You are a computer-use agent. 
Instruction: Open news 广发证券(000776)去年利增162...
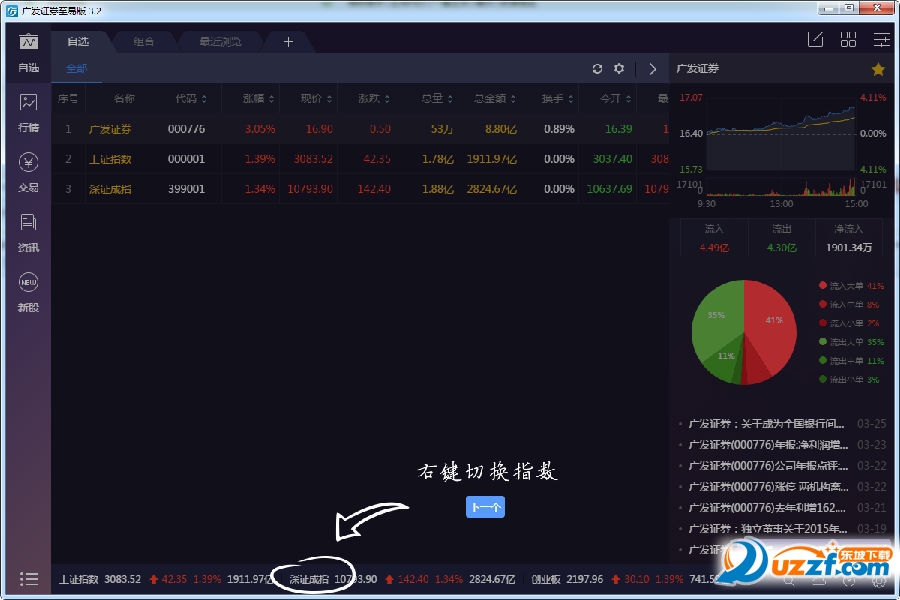(766, 508)
